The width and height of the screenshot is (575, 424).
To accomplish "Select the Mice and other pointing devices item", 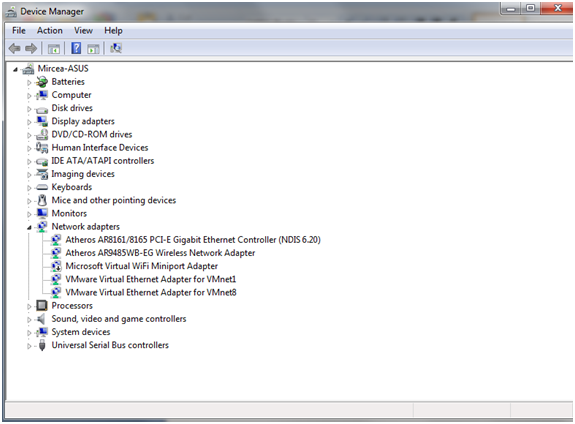I will (x=114, y=200).
